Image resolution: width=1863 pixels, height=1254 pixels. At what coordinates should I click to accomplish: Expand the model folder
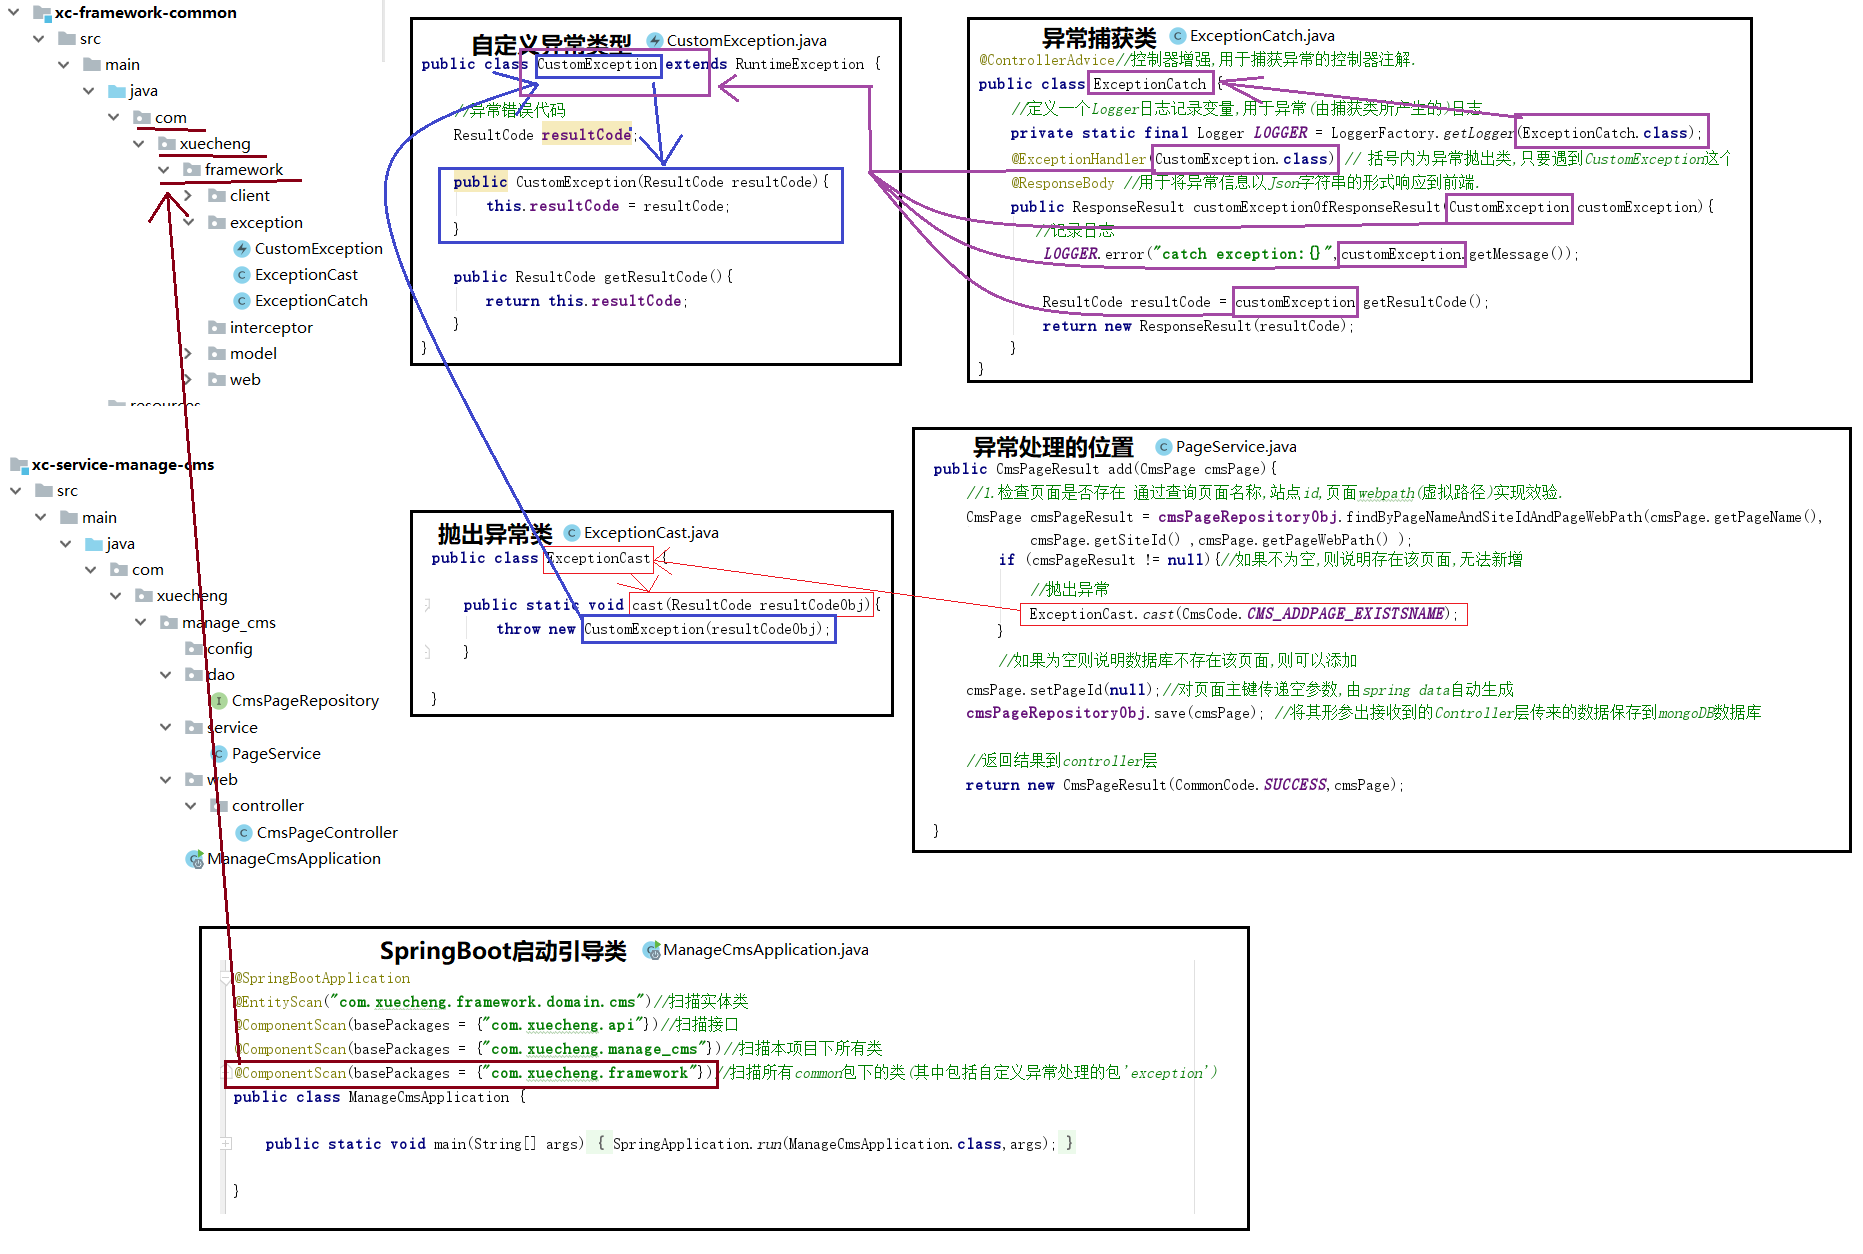188,353
